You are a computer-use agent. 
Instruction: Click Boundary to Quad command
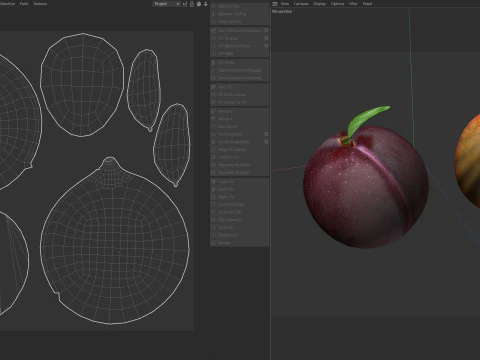(x=240, y=172)
